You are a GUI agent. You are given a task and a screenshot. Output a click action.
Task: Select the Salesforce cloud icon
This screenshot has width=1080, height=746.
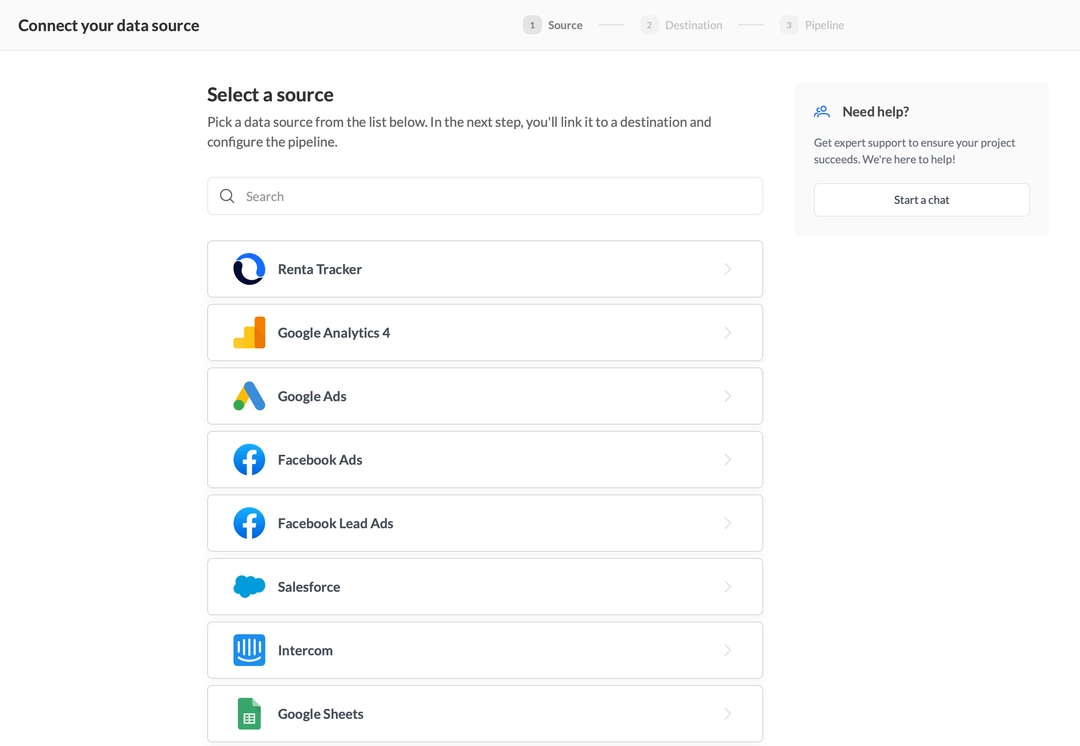tap(249, 587)
